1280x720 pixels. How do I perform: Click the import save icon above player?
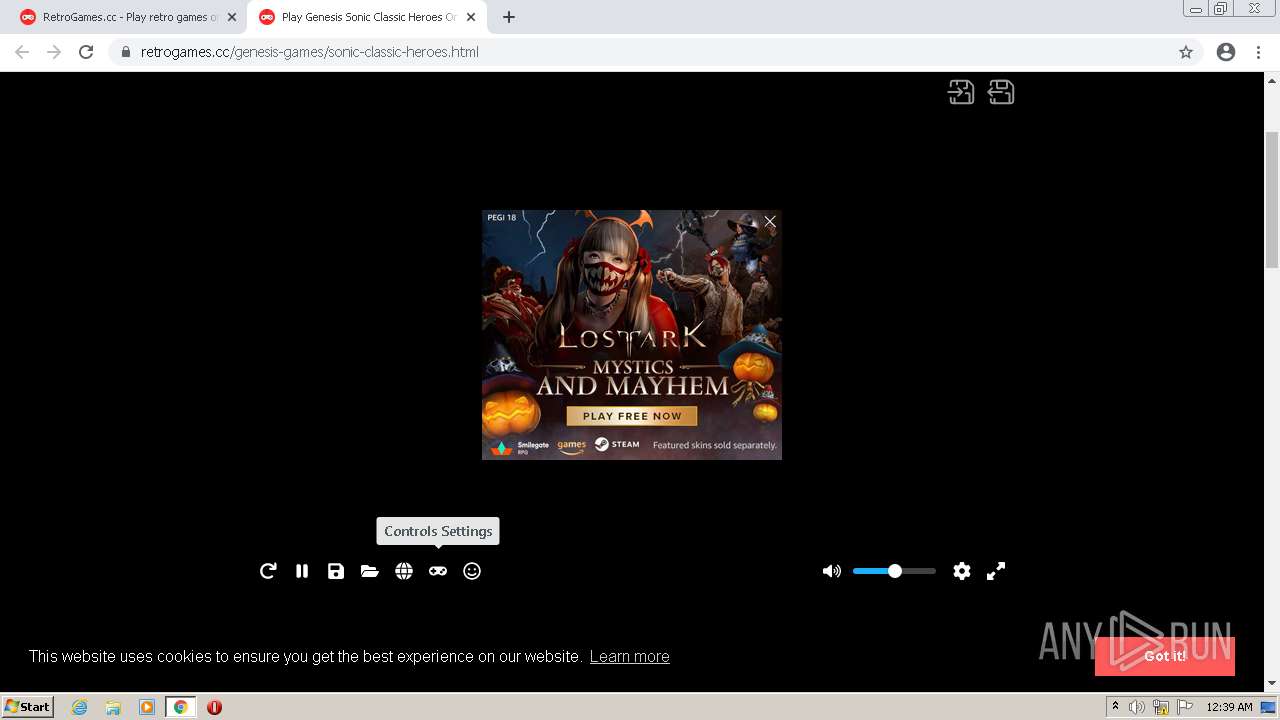click(961, 92)
